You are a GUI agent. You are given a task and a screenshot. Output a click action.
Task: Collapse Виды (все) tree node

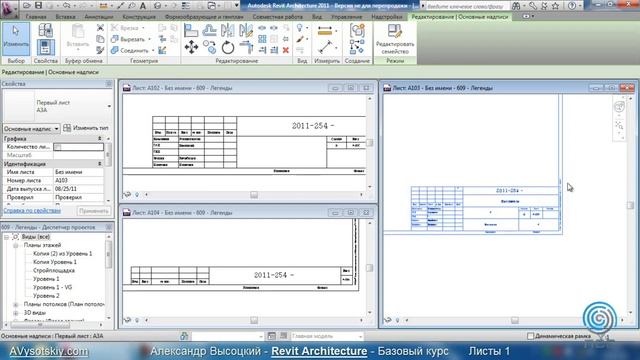[6, 237]
